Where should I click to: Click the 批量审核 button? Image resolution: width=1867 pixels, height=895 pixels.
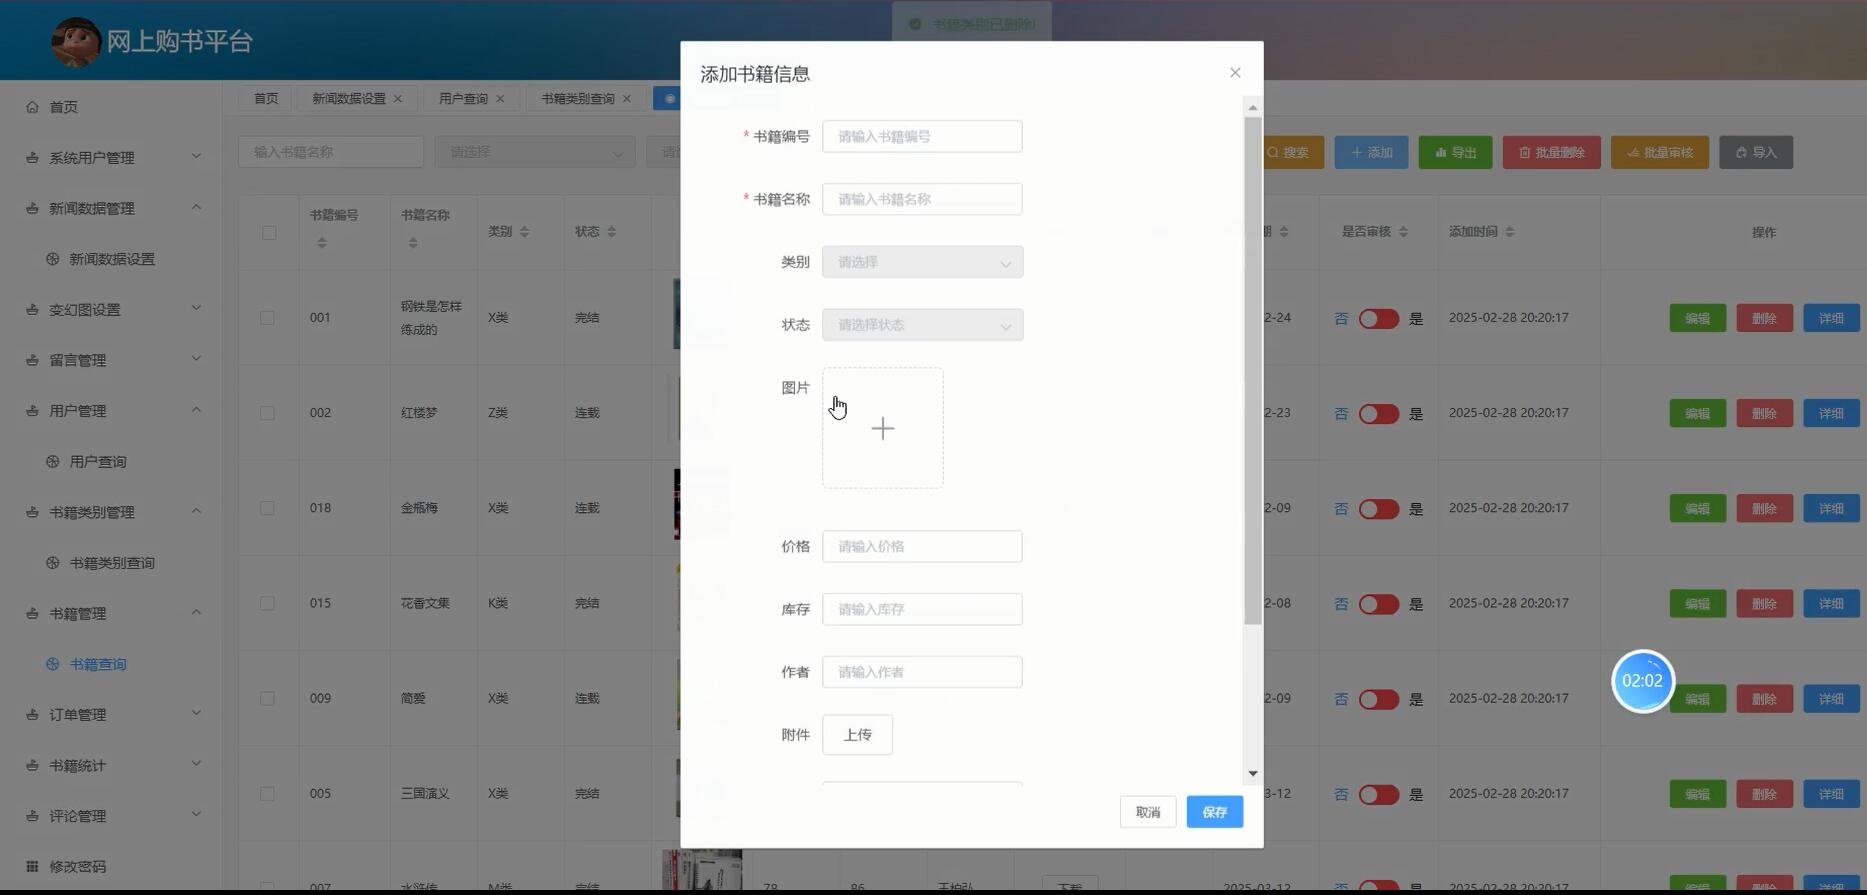(1659, 153)
